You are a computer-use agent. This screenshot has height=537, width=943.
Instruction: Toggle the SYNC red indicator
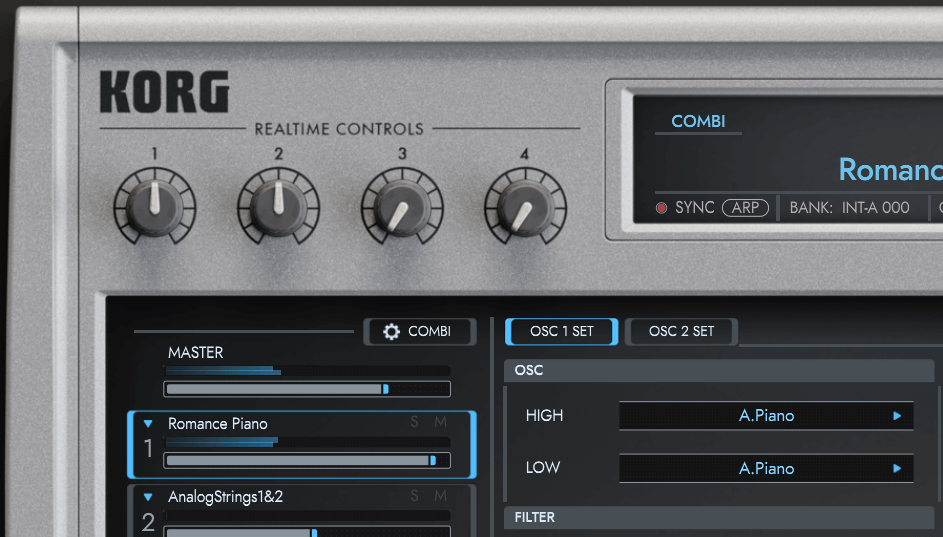click(661, 208)
